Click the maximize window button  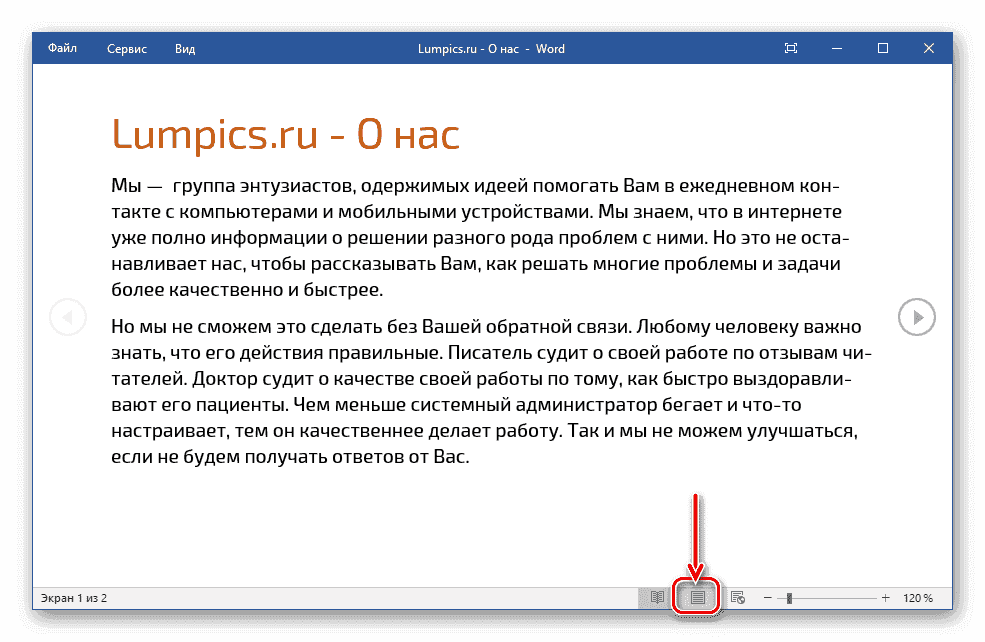[x=882, y=47]
